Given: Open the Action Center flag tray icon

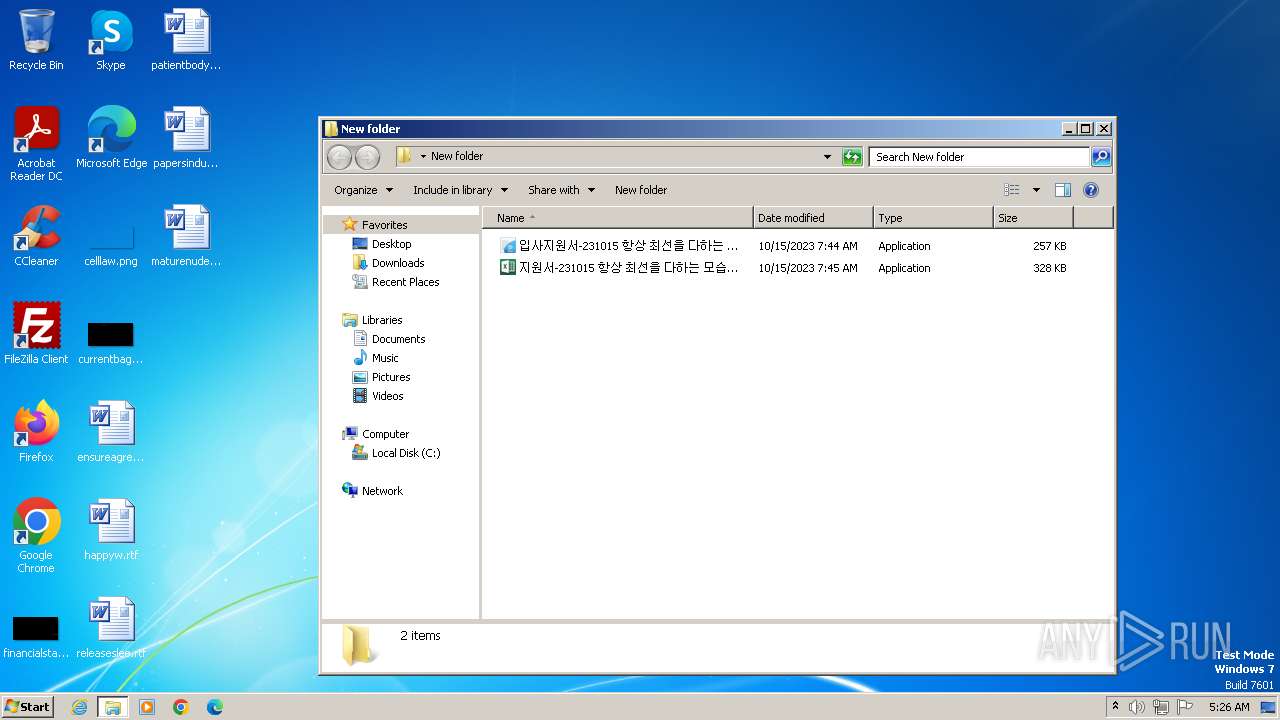Looking at the screenshot, I should point(1186,707).
